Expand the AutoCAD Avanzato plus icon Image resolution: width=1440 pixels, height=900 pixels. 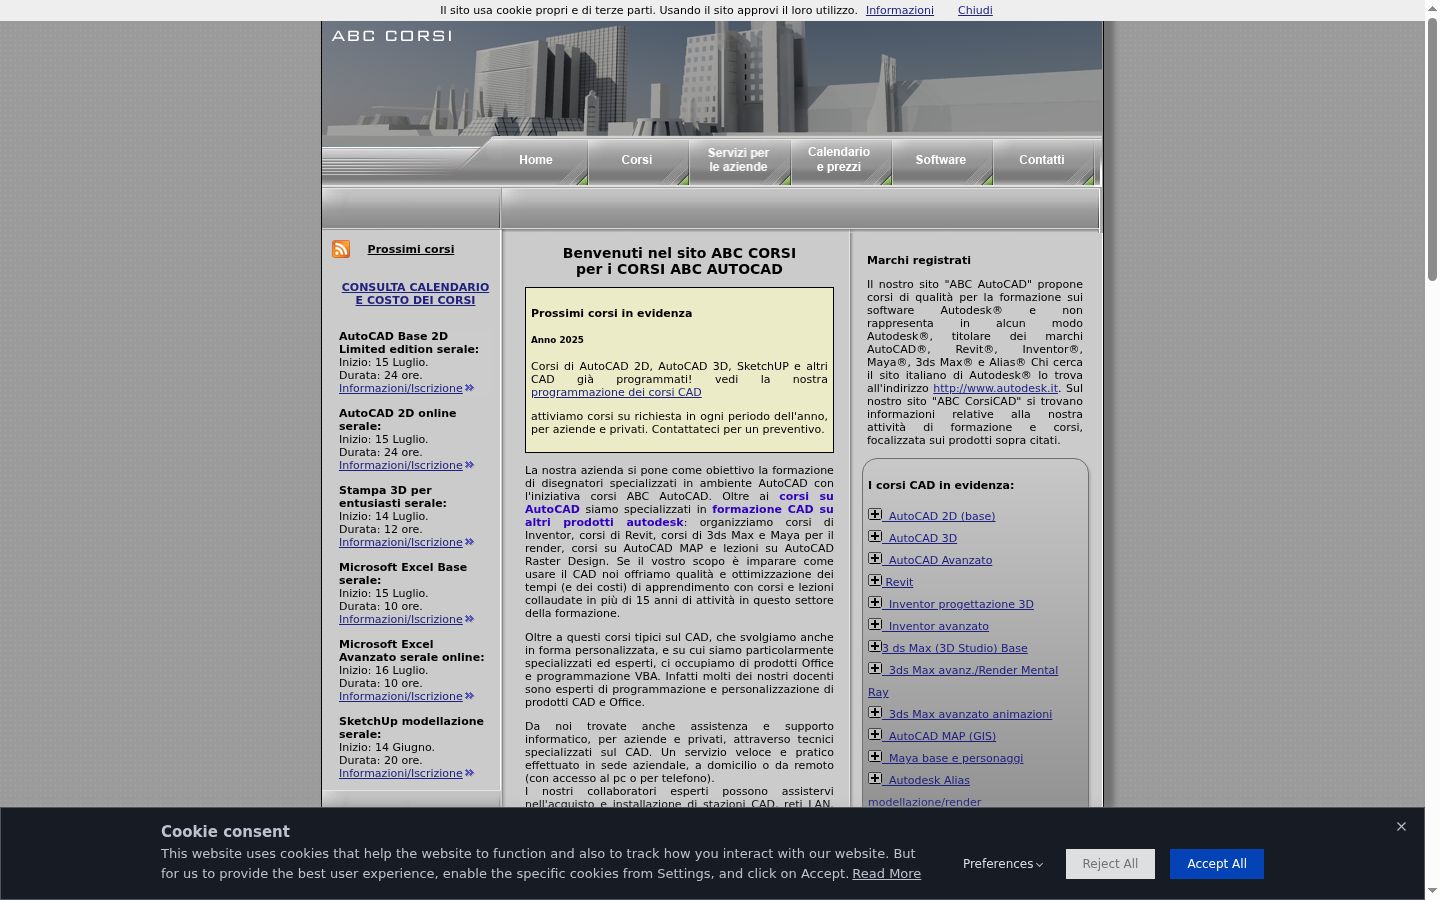coord(875,559)
